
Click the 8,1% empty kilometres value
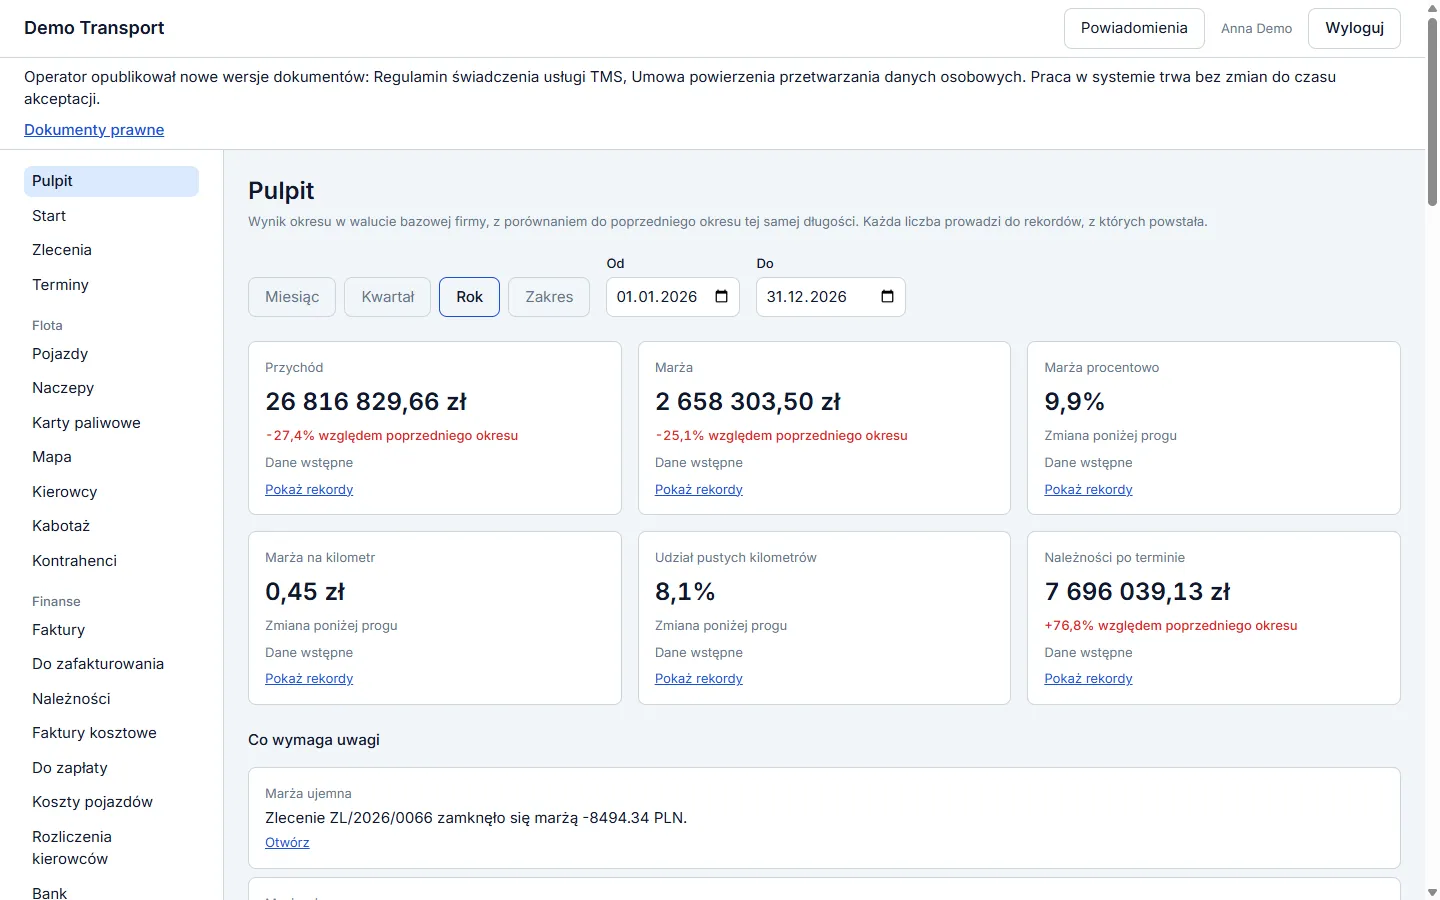point(685,592)
